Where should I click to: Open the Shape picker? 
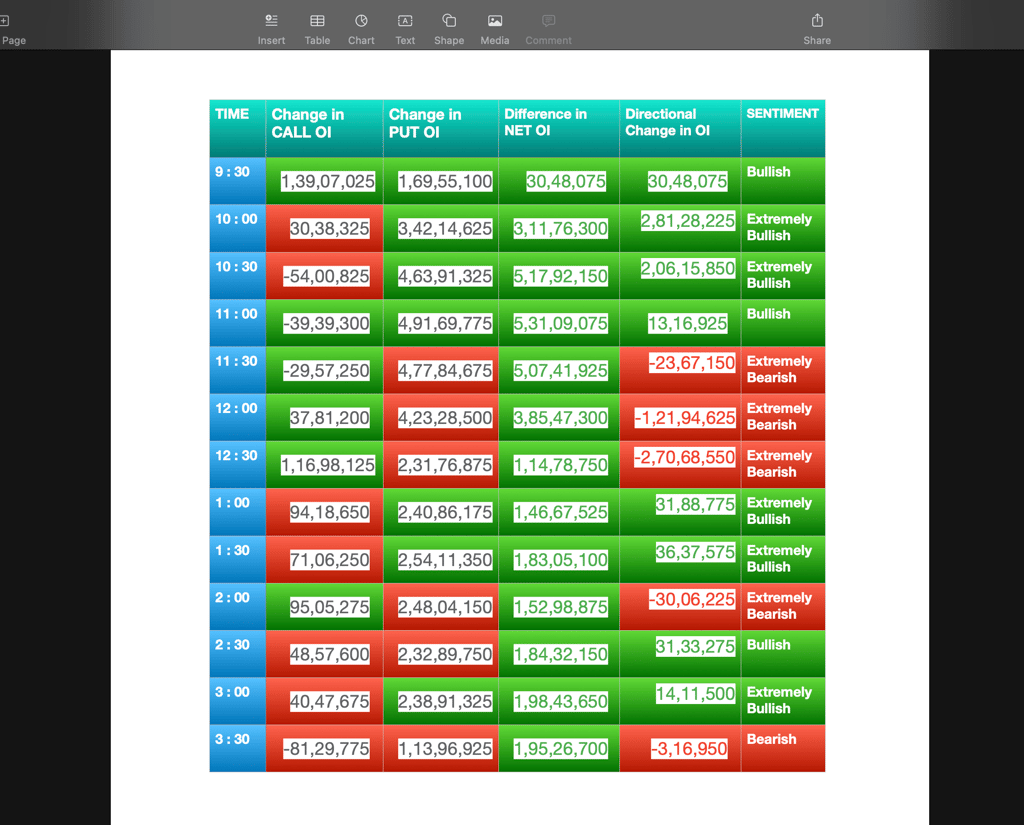click(x=449, y=29)
